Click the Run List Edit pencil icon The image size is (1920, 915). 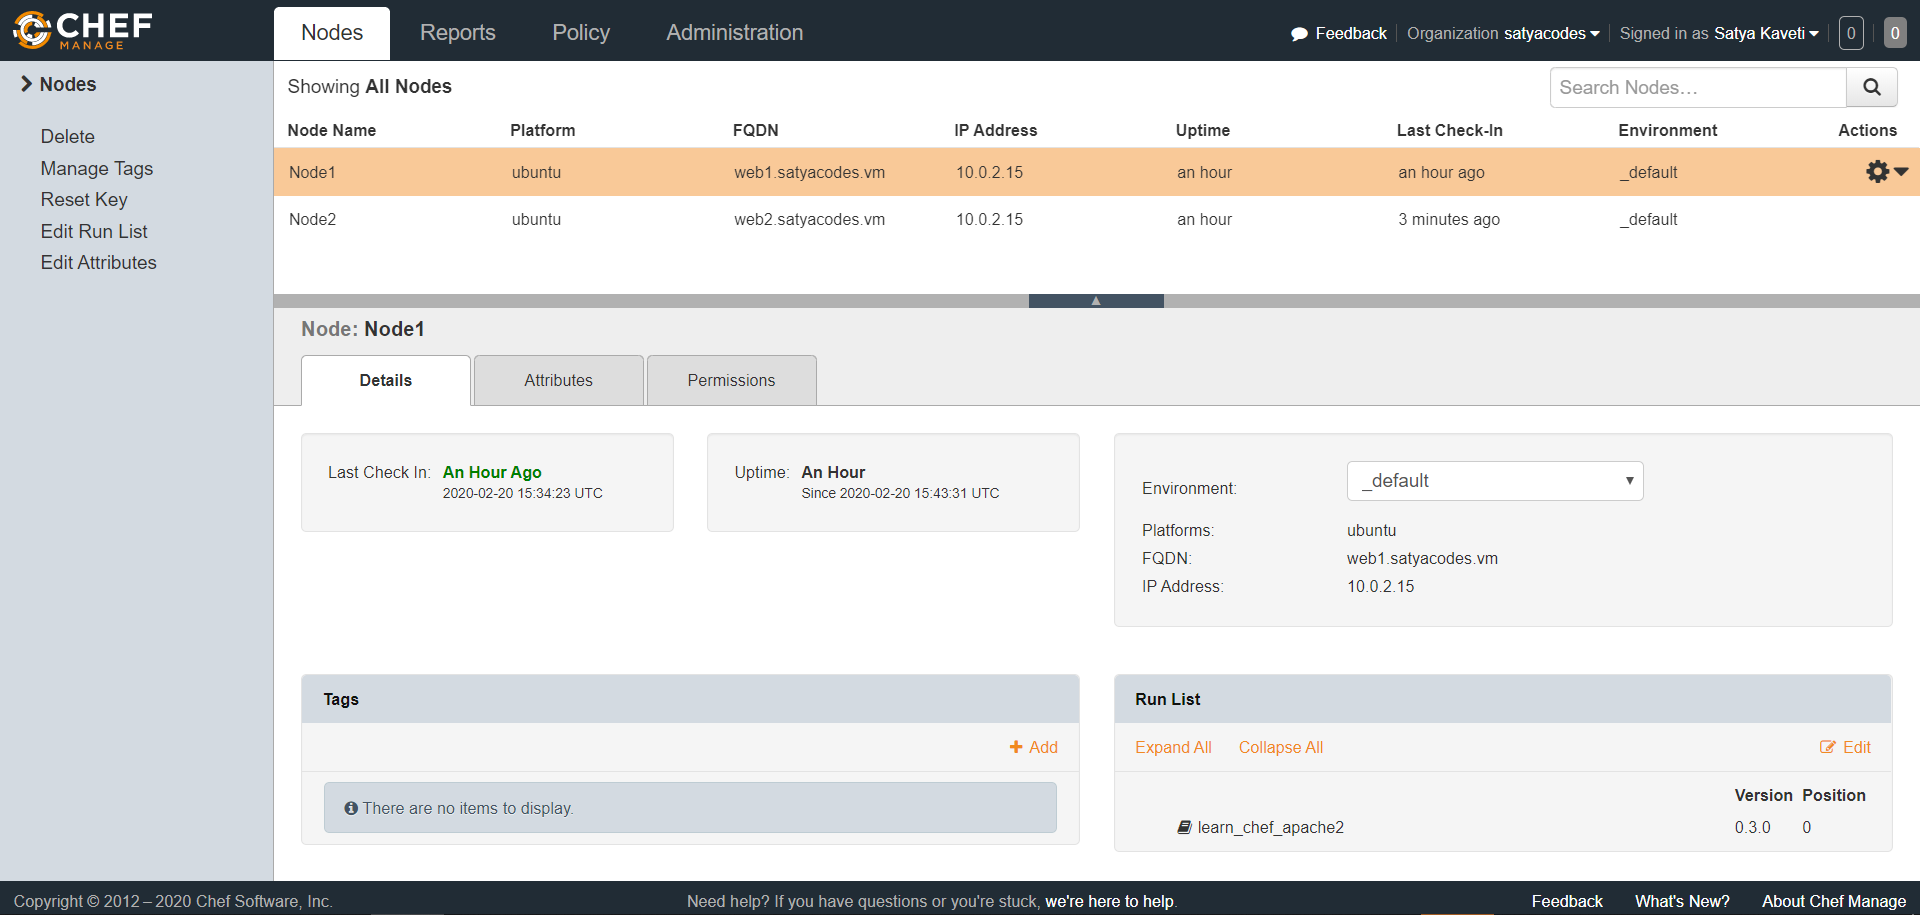point(1827,747)
